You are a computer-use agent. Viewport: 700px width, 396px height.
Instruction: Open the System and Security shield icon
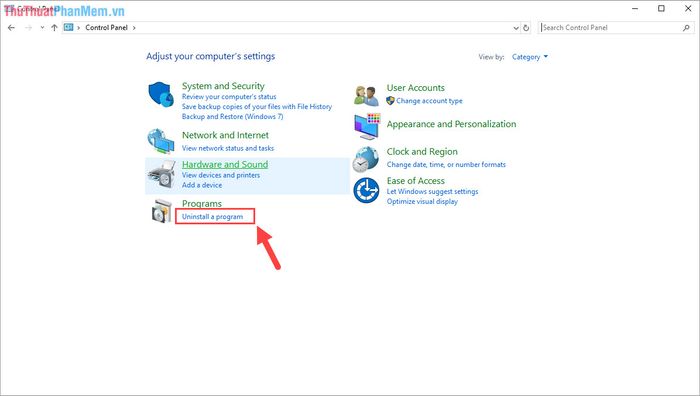(x=161, y=94)
